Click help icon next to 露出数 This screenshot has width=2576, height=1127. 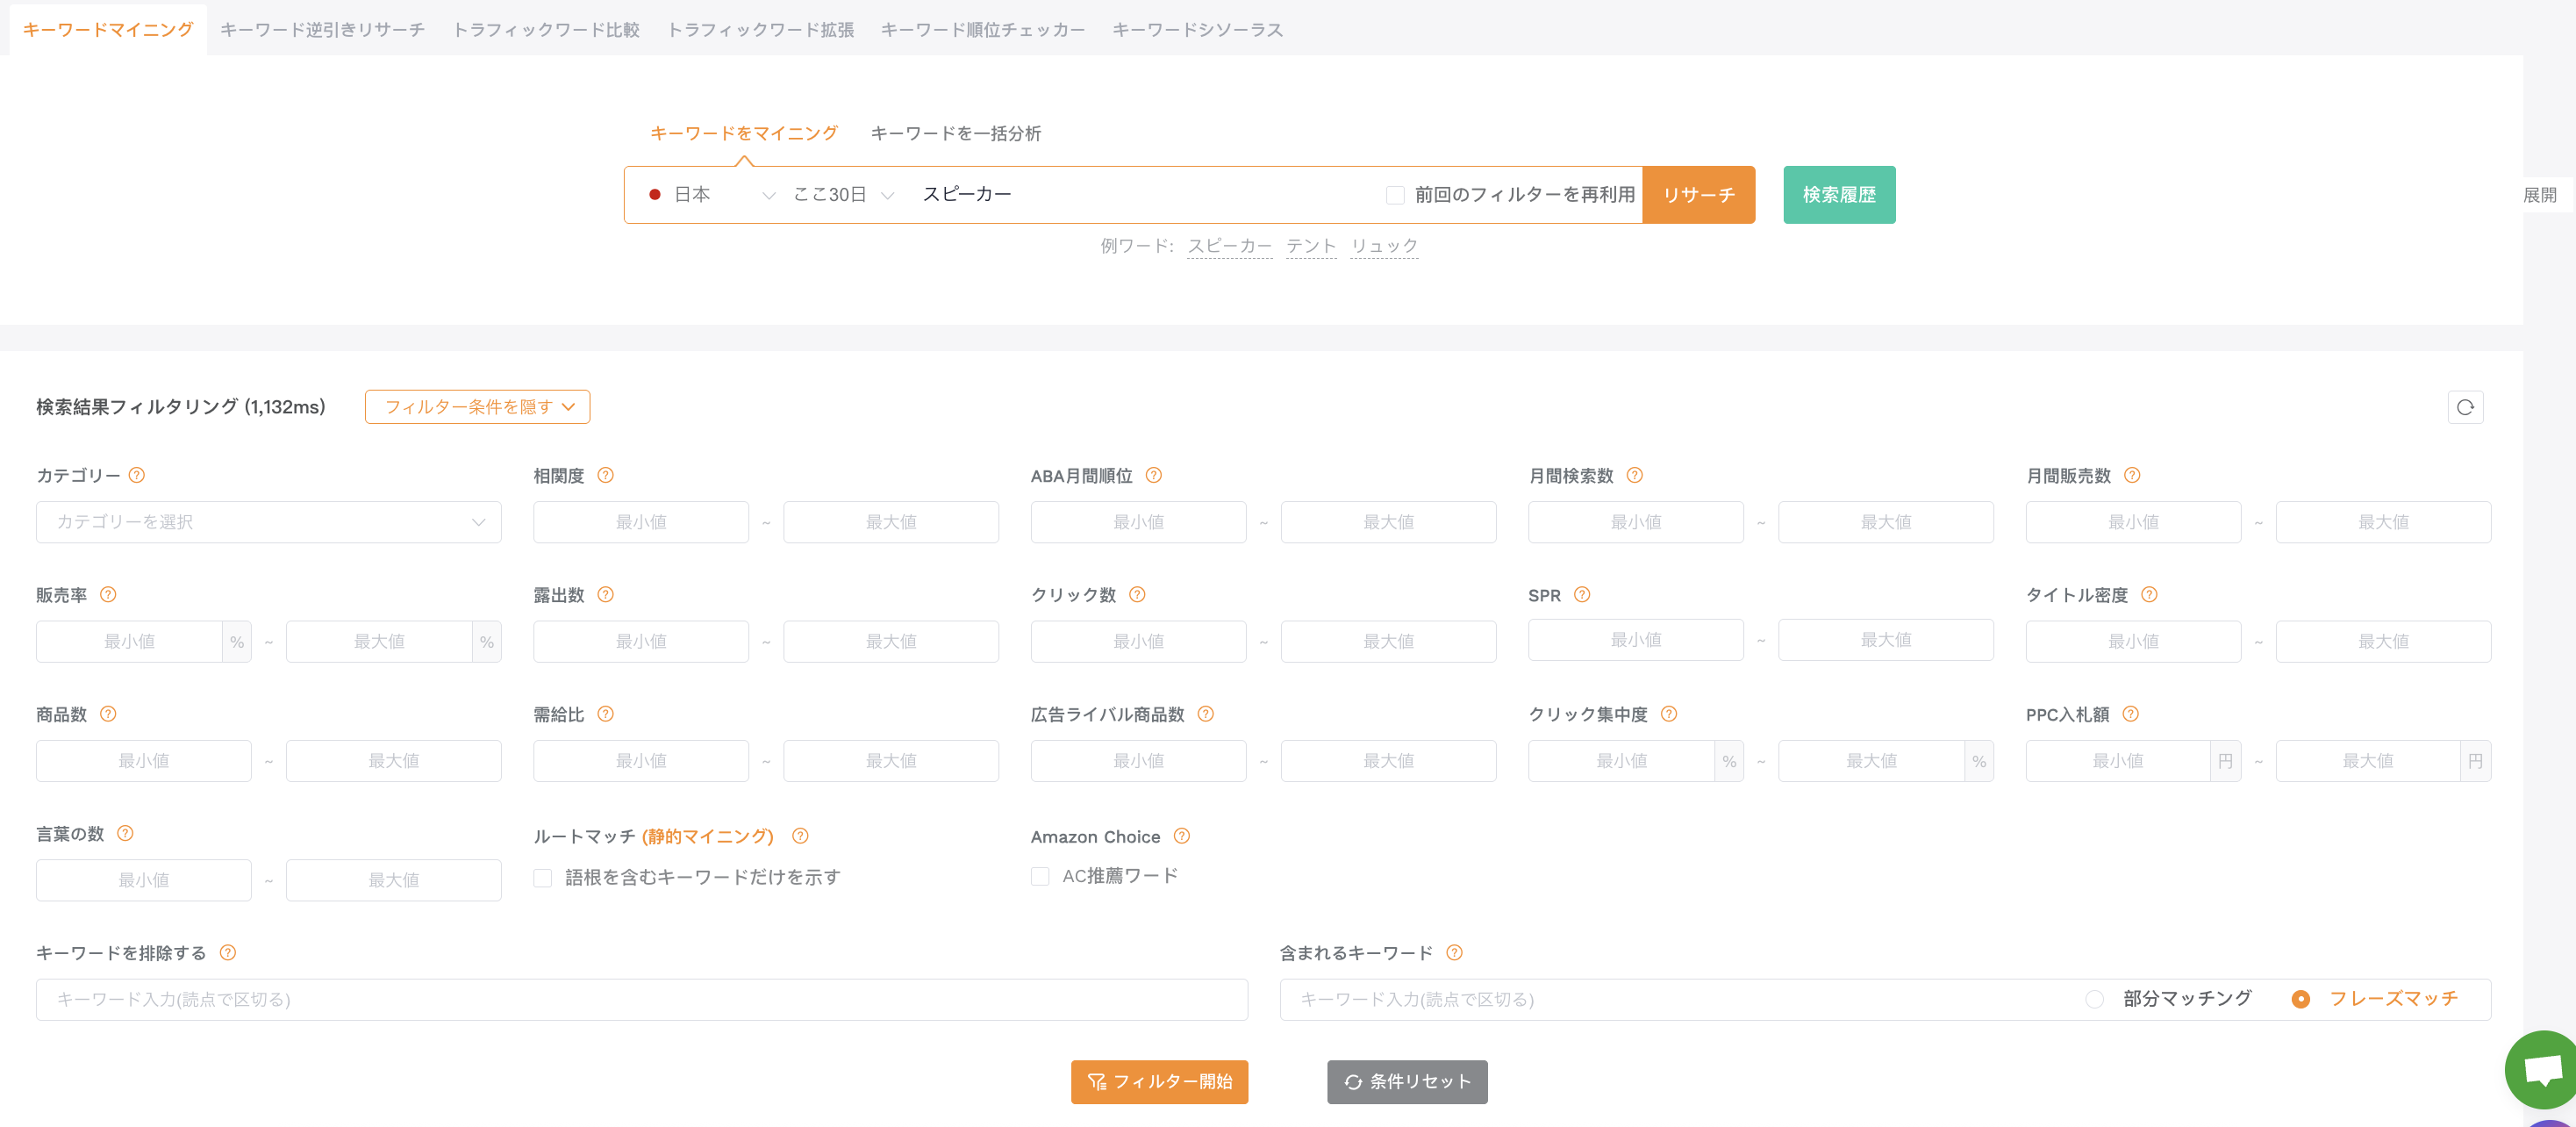[x=605, y=594]
